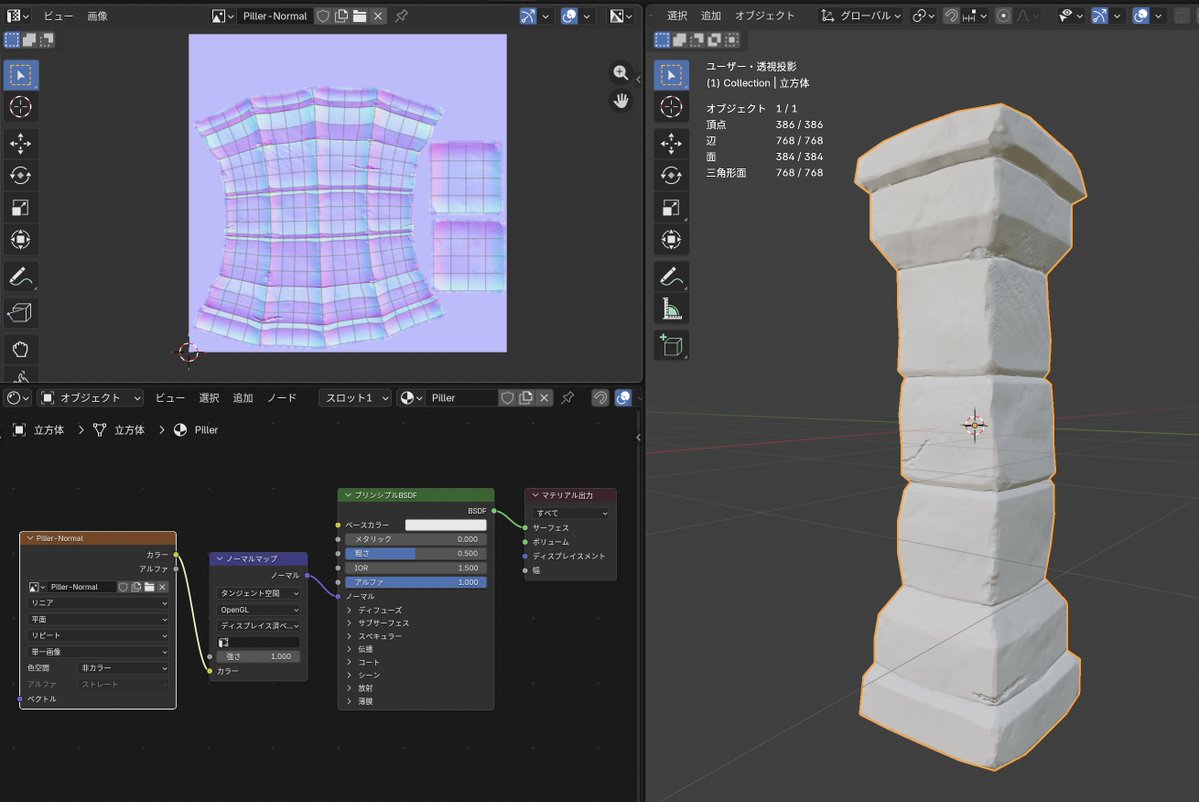1199x802 pixels.
Task: Open the スロット1 slot dropdown
Action: pyautogui.click(x=356, y=398)
